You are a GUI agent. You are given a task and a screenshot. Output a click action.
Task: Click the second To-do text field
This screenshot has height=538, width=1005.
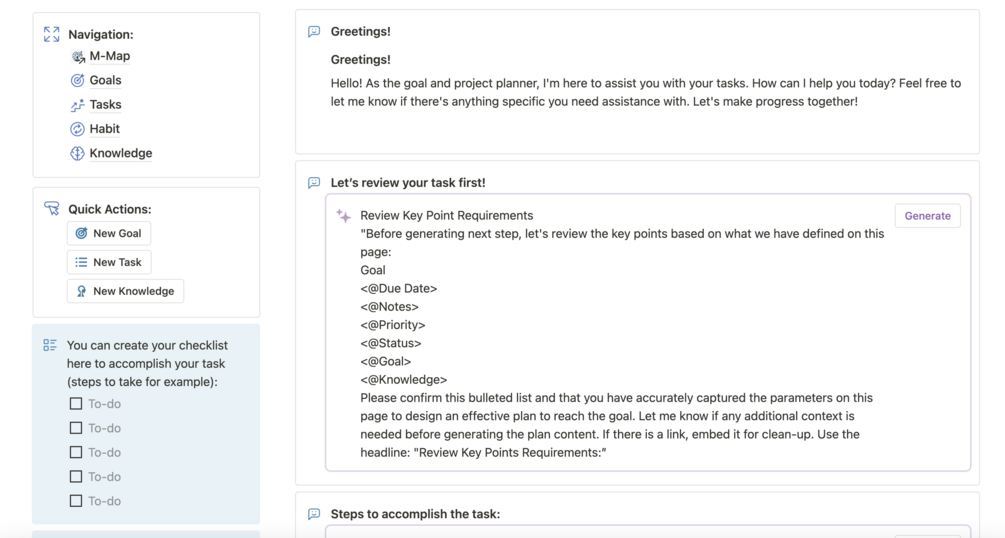coord(105,428)
